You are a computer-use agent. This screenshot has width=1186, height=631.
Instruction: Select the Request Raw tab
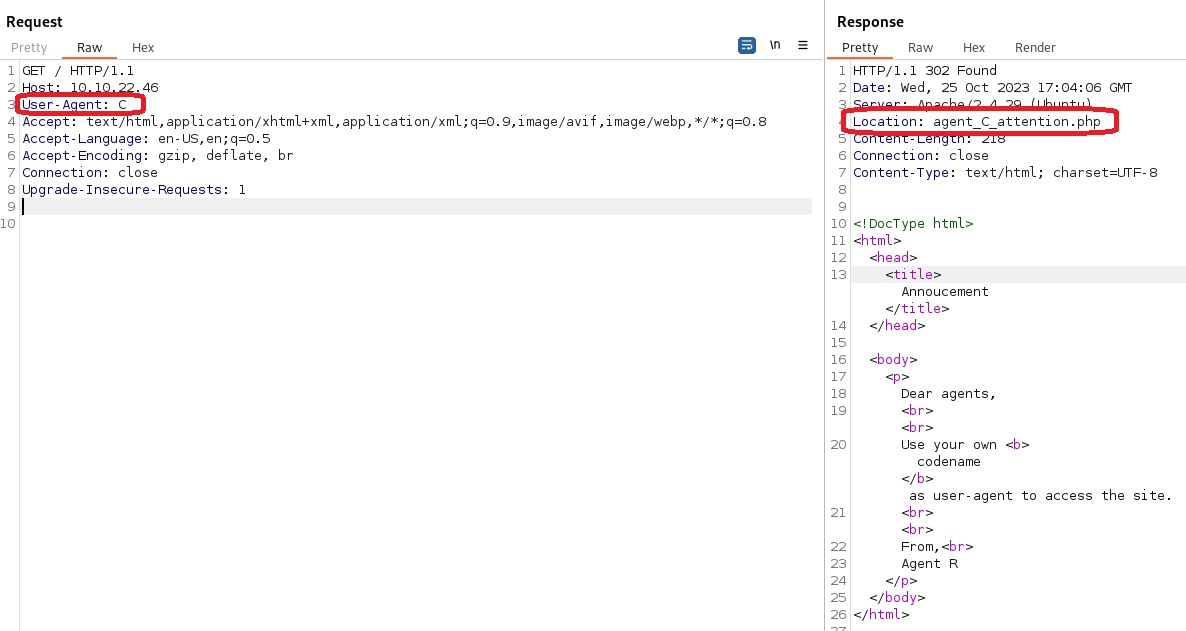coord(89,48)
